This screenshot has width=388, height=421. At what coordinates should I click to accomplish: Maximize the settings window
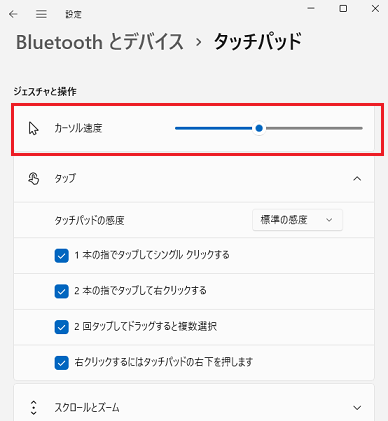click(x=343, y=9)
